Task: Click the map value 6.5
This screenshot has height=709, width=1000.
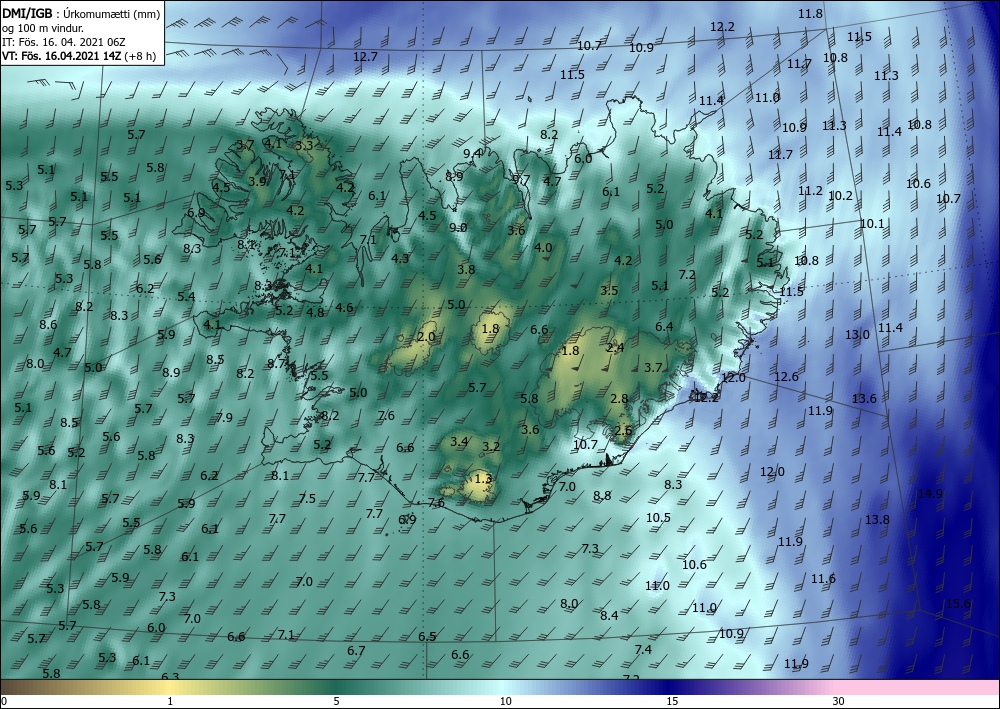Action: tap(427, 636)
